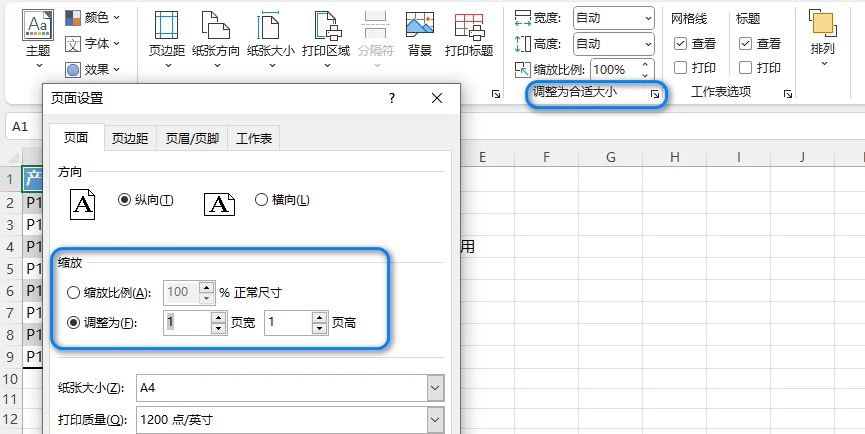Select the 缩放比例(A) radio button

click(73, 293)
